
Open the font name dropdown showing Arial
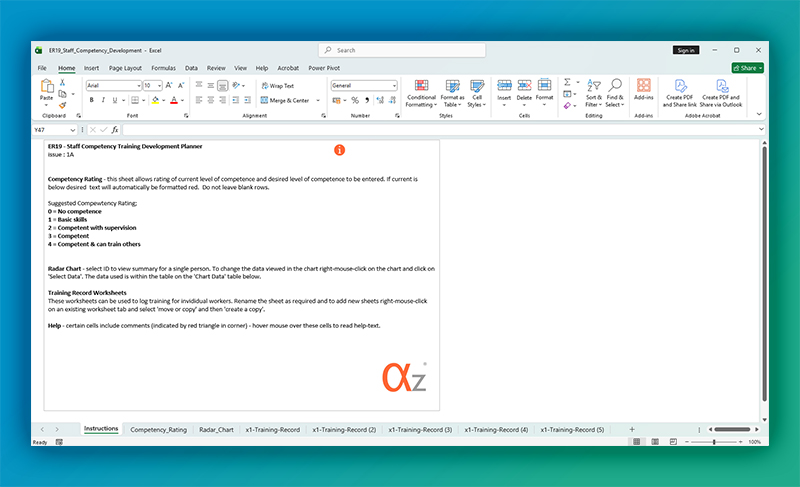pyautogui.click(x=112, y=86)
